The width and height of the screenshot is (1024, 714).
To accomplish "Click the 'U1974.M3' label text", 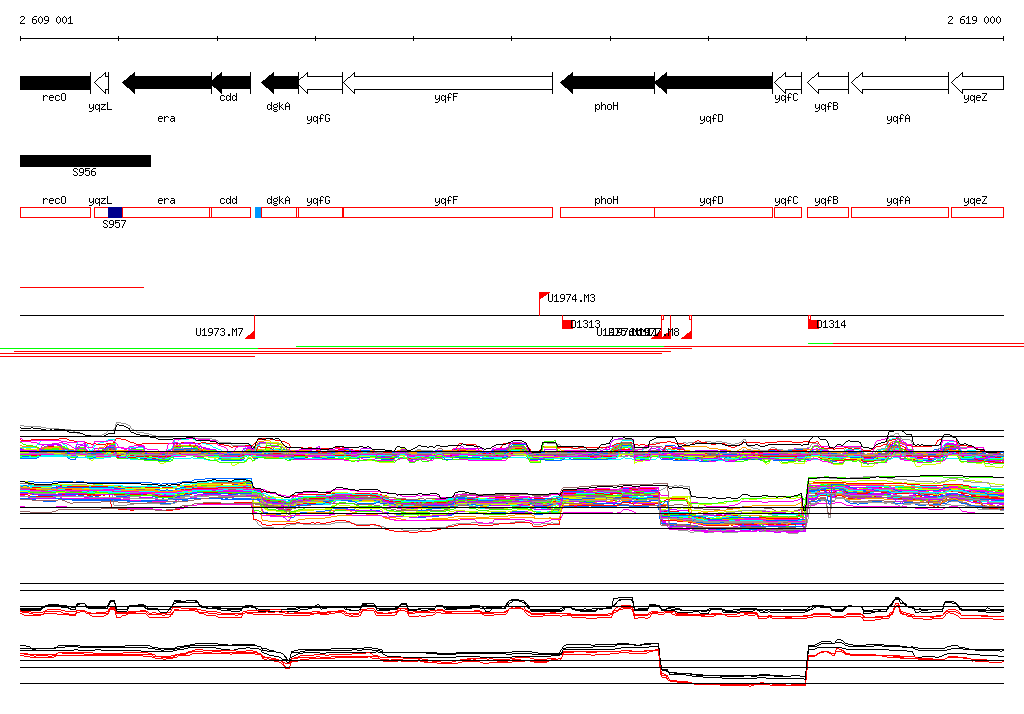I will (571, 299).
